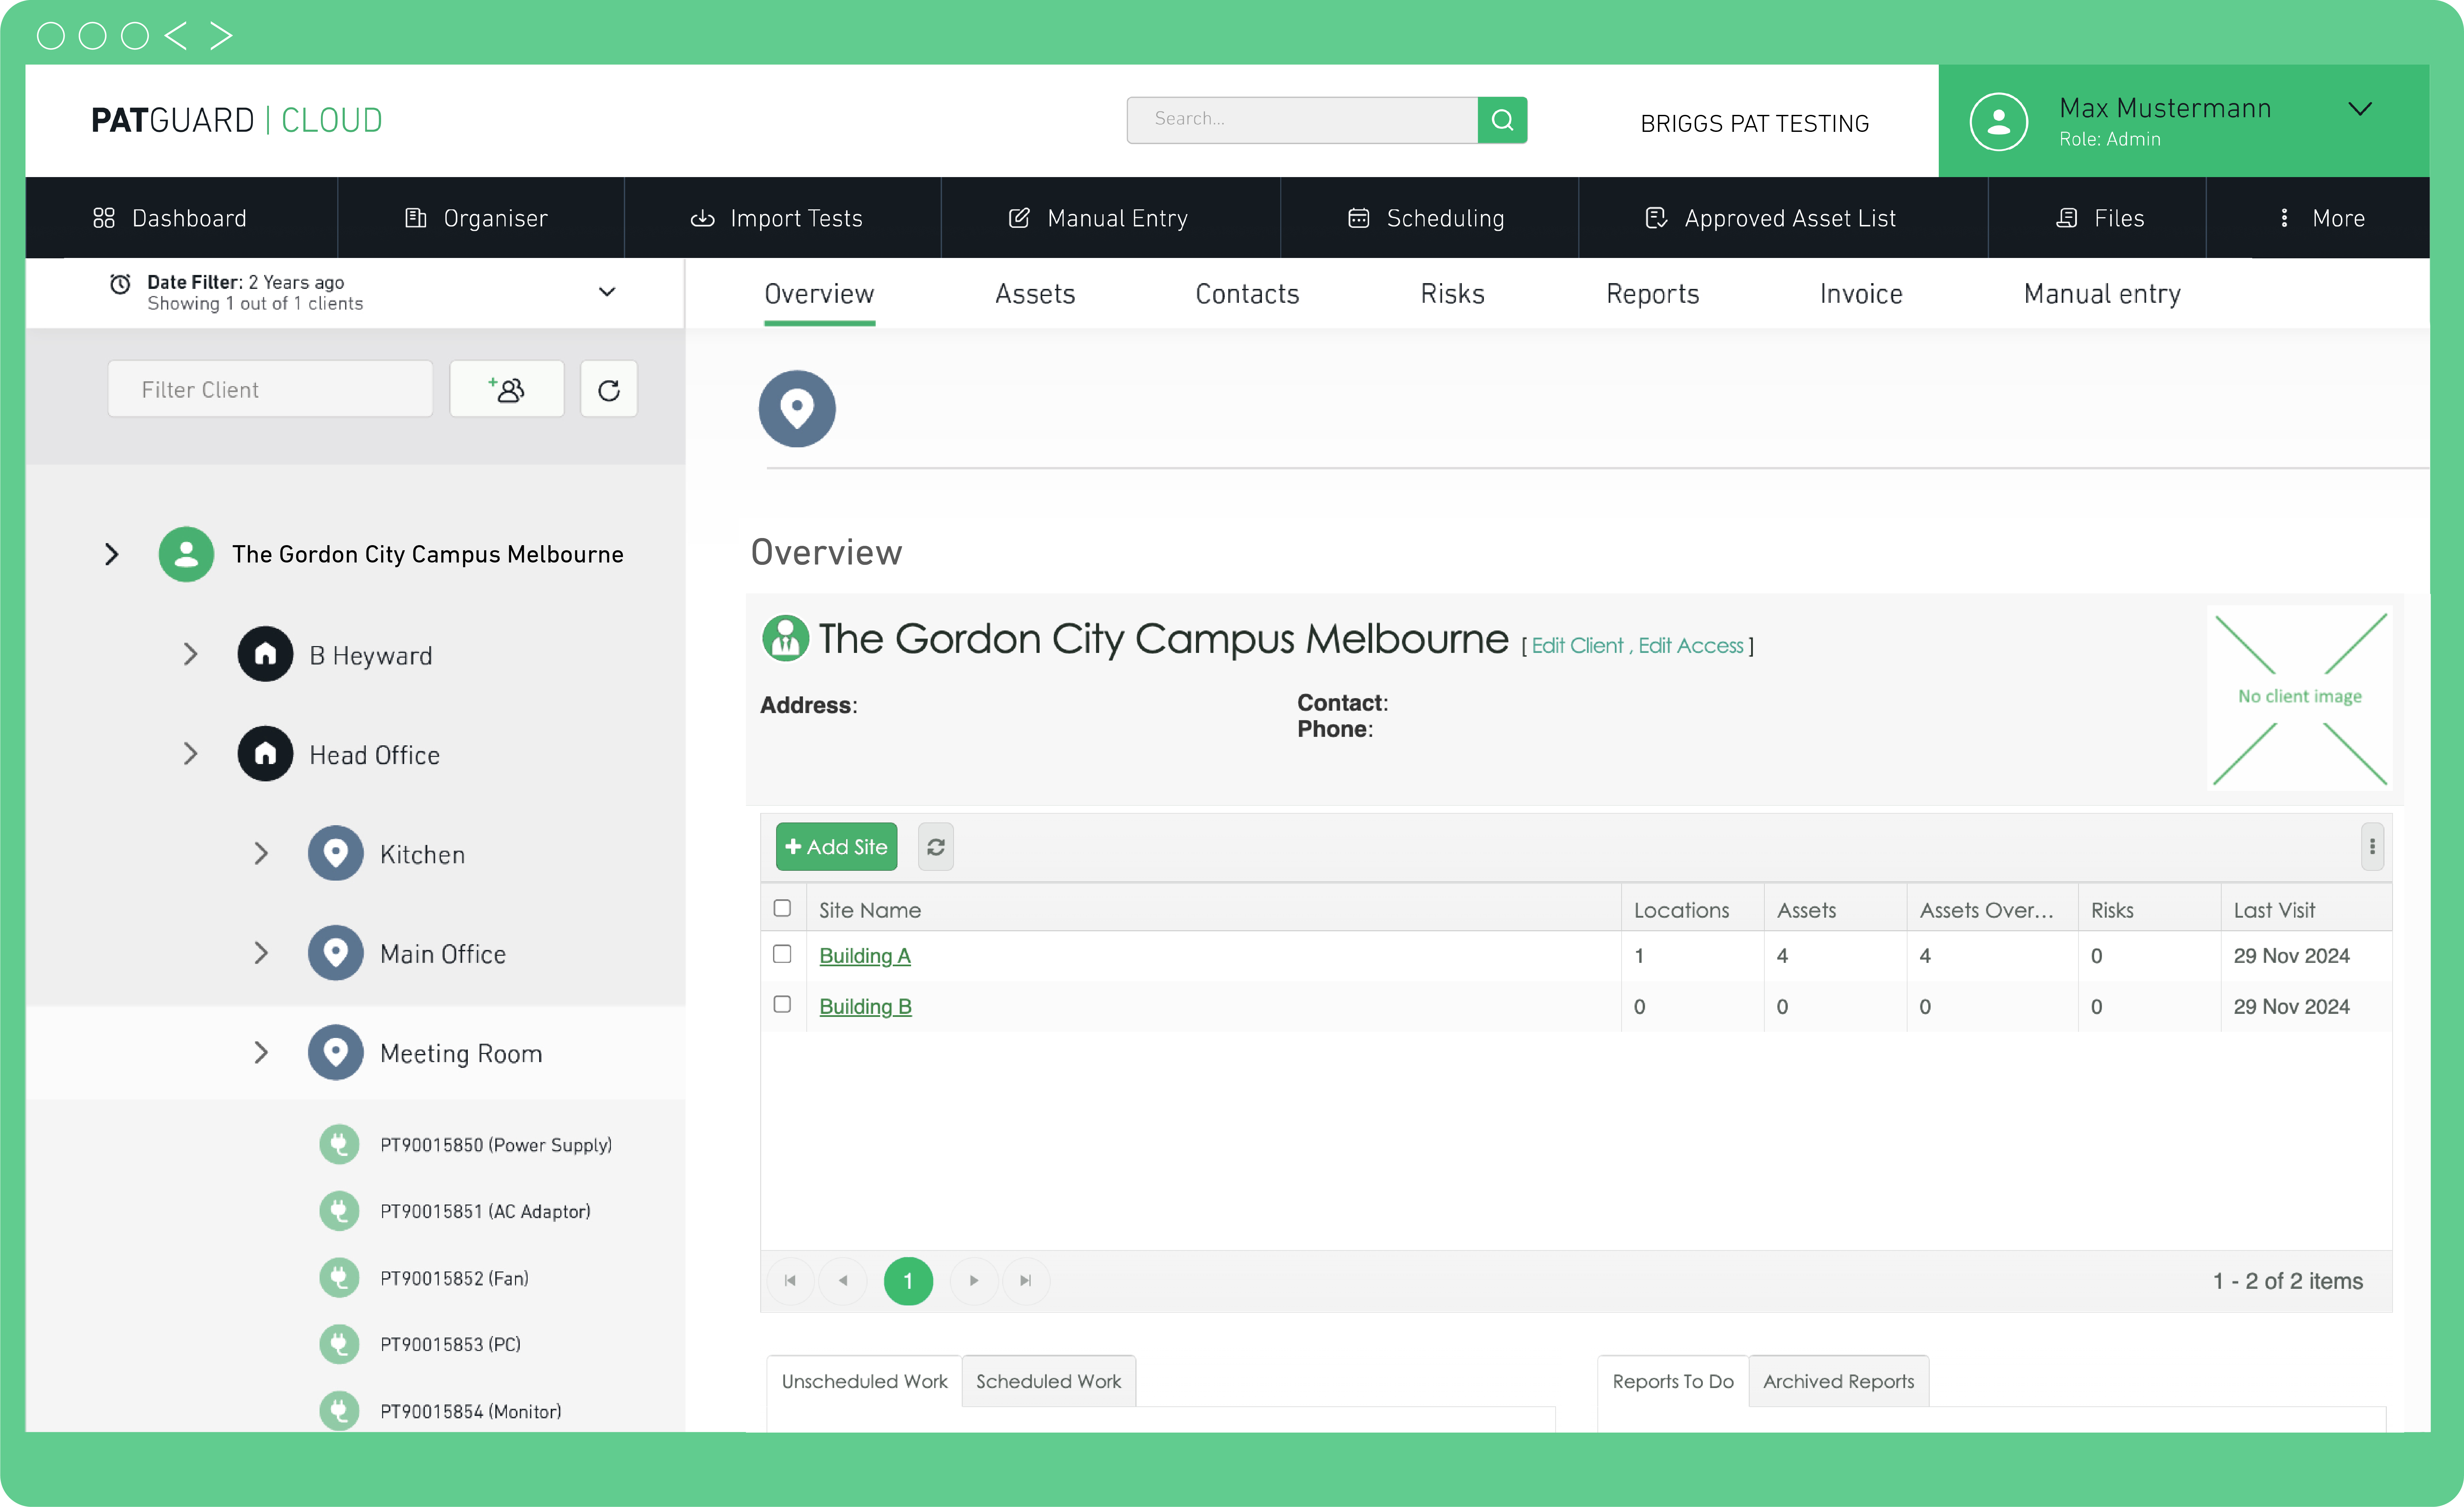Select PT90015852 (Fan) in the tree

pos(454,1278)
